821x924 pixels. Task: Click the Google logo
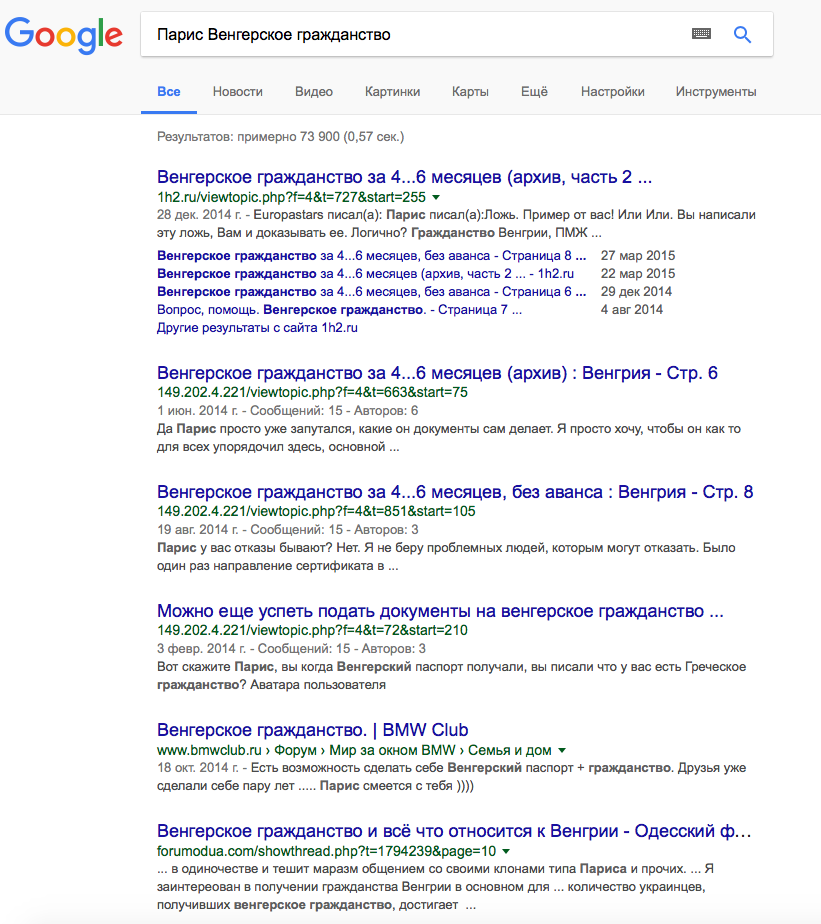pos(64,35)
